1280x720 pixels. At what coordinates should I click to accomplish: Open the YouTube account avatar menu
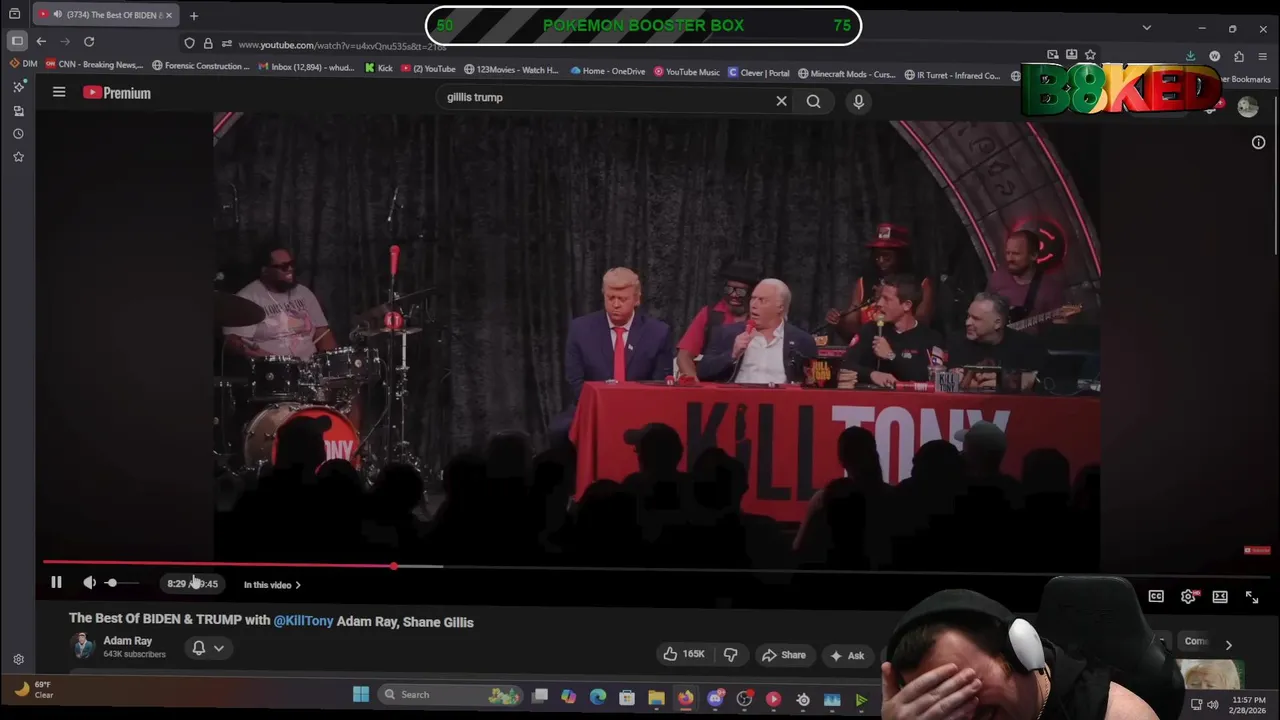pos(1247,107)
